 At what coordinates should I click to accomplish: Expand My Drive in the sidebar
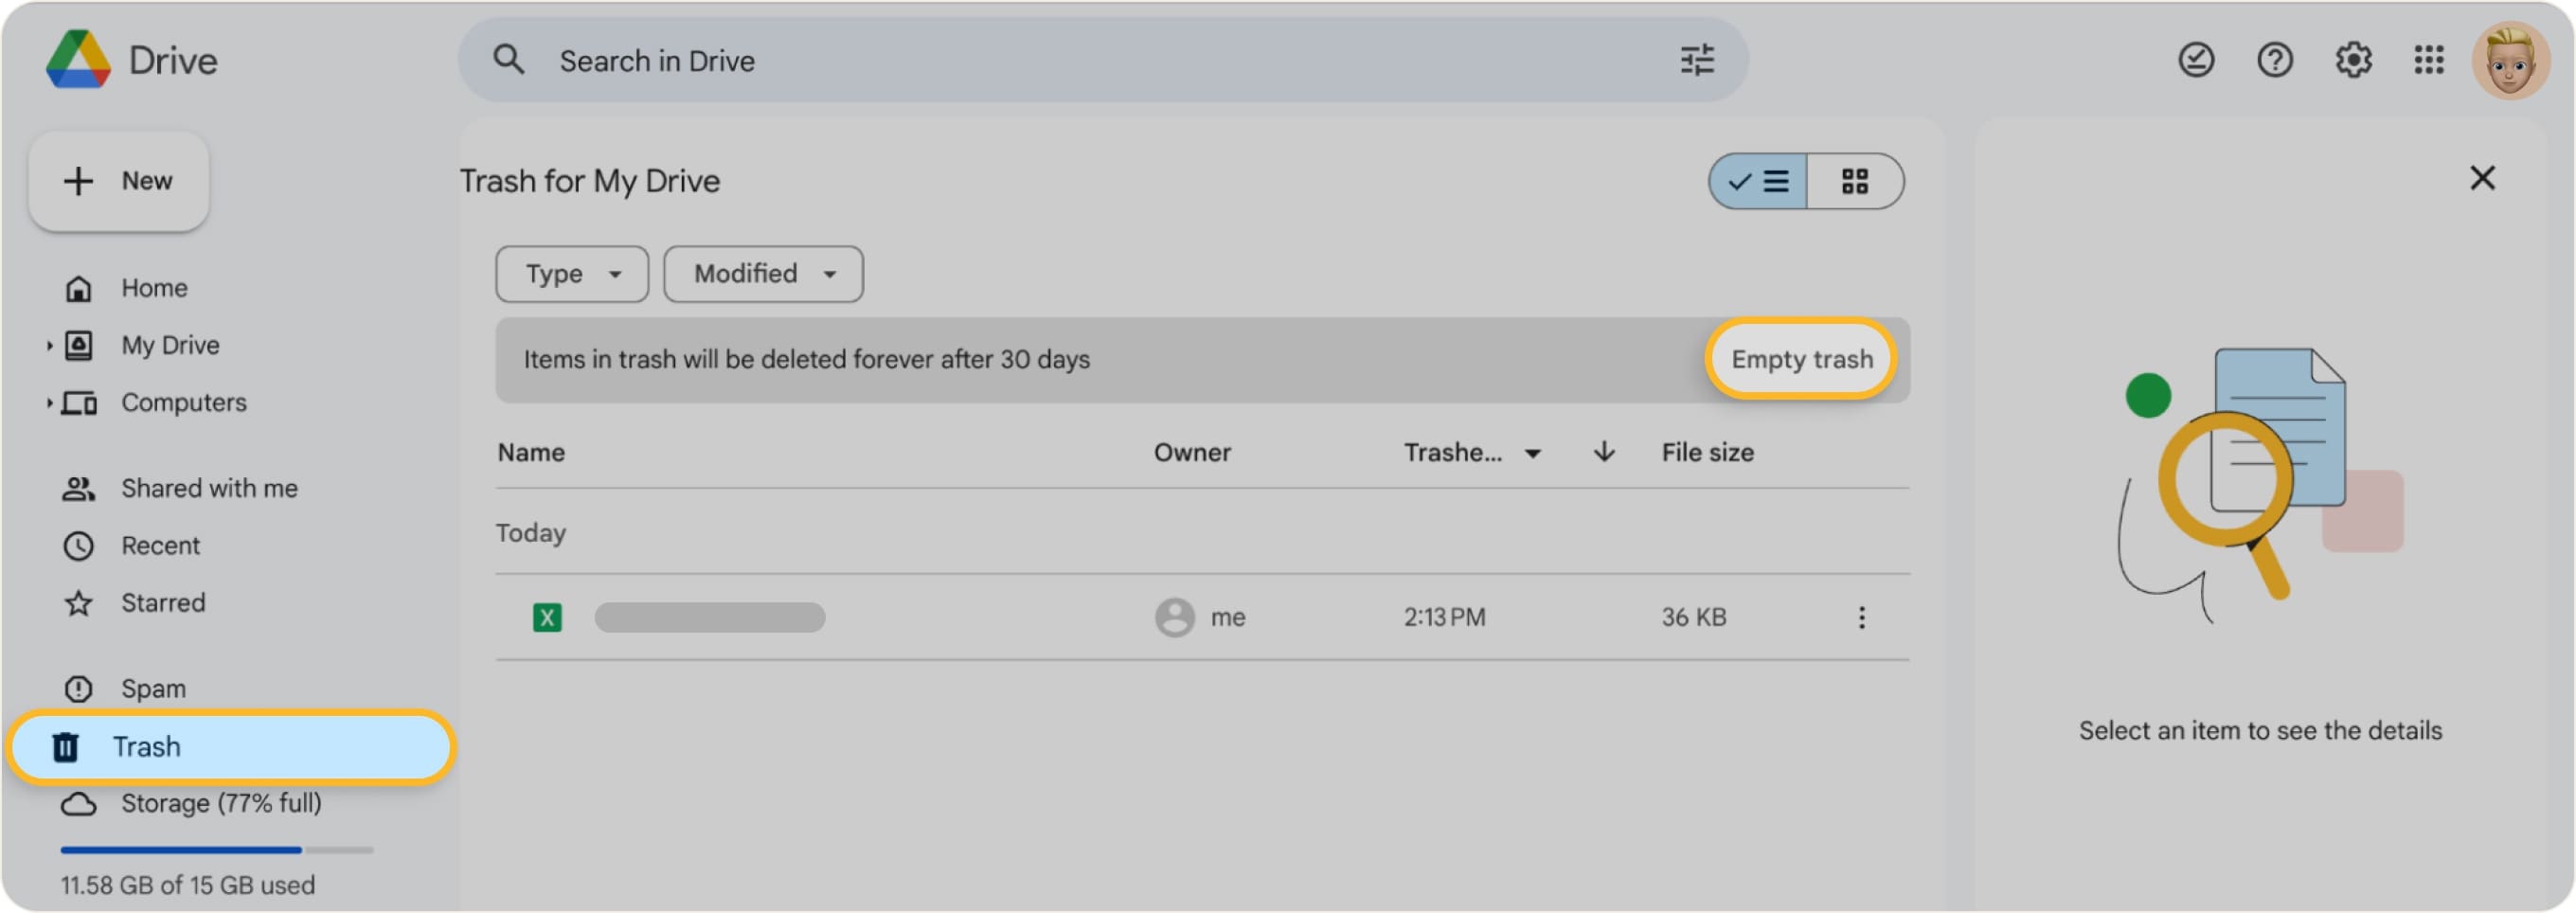(50, 344)
